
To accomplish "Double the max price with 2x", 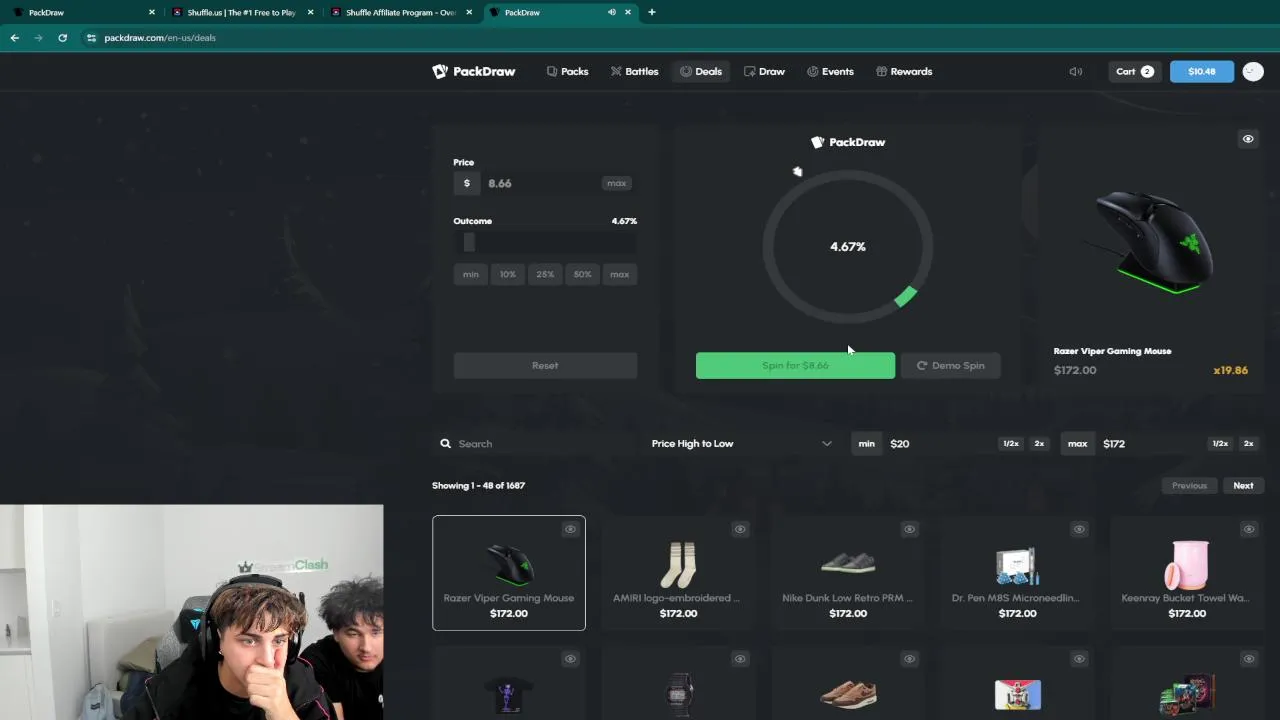I will pyautogui.click(x=1248, y=444).
